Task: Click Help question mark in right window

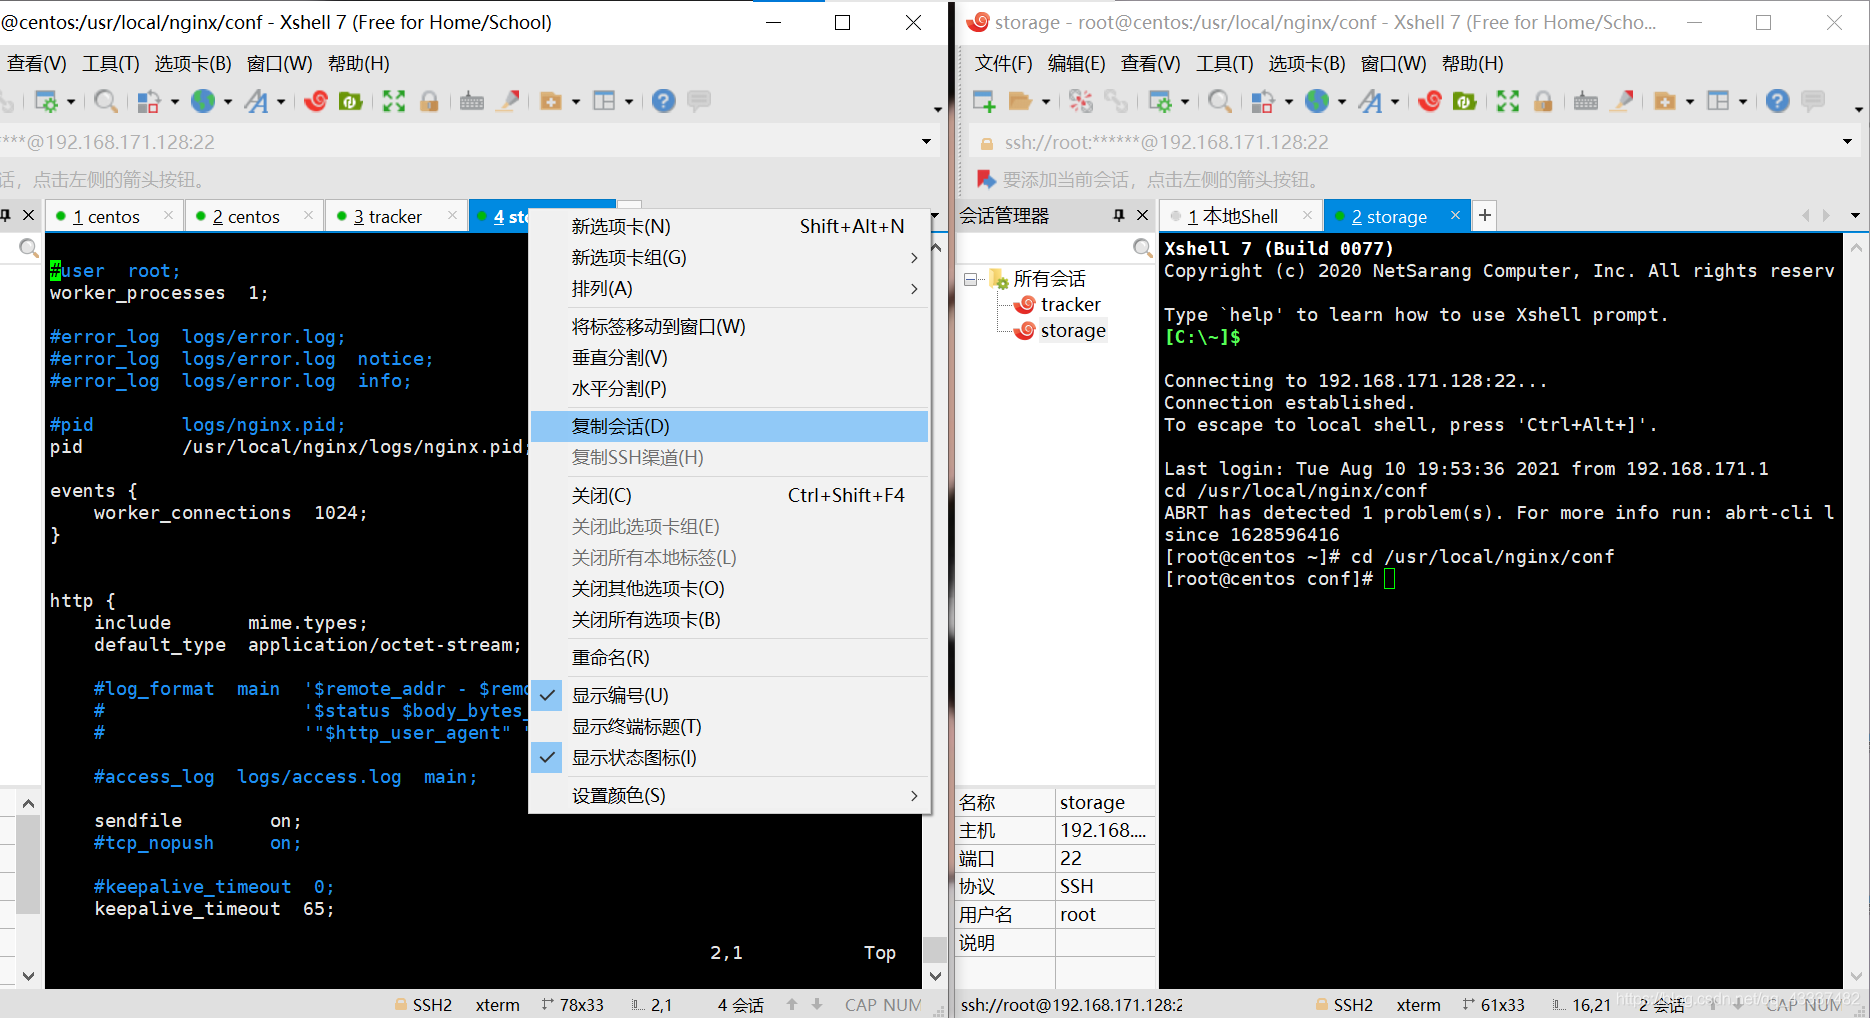Action: [x=1777, y=101]
